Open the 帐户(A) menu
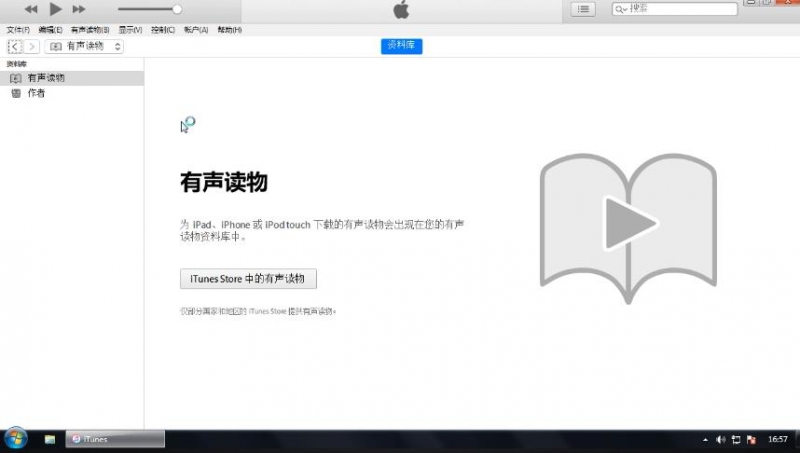Screen dimensions: 800x453 [x=196, y=30]
